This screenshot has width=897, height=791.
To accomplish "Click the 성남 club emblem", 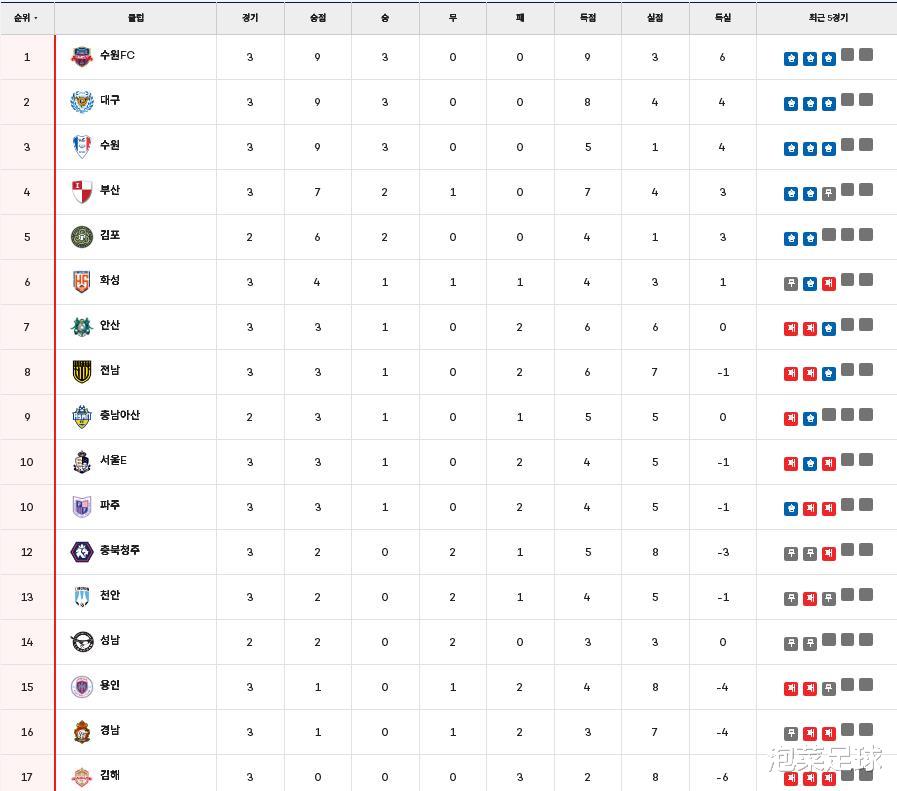I will [x=81, y=642].
